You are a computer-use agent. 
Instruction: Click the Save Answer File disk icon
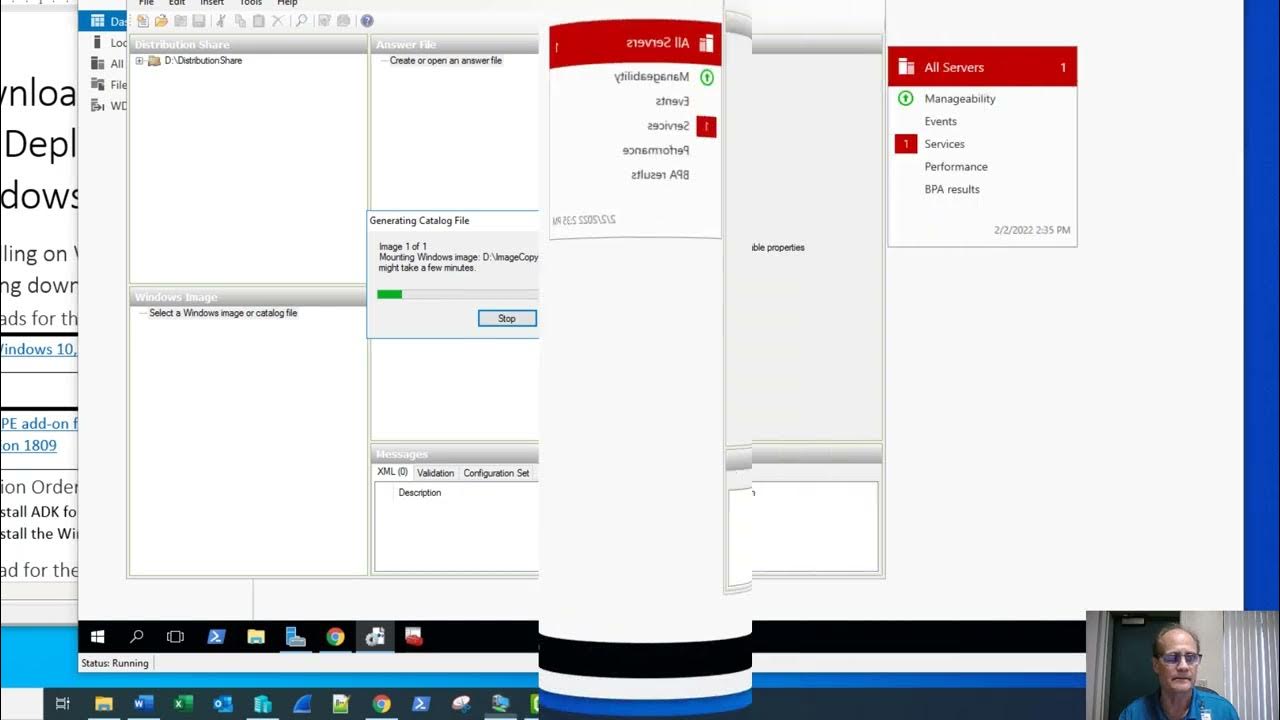(x=198, y=21)
